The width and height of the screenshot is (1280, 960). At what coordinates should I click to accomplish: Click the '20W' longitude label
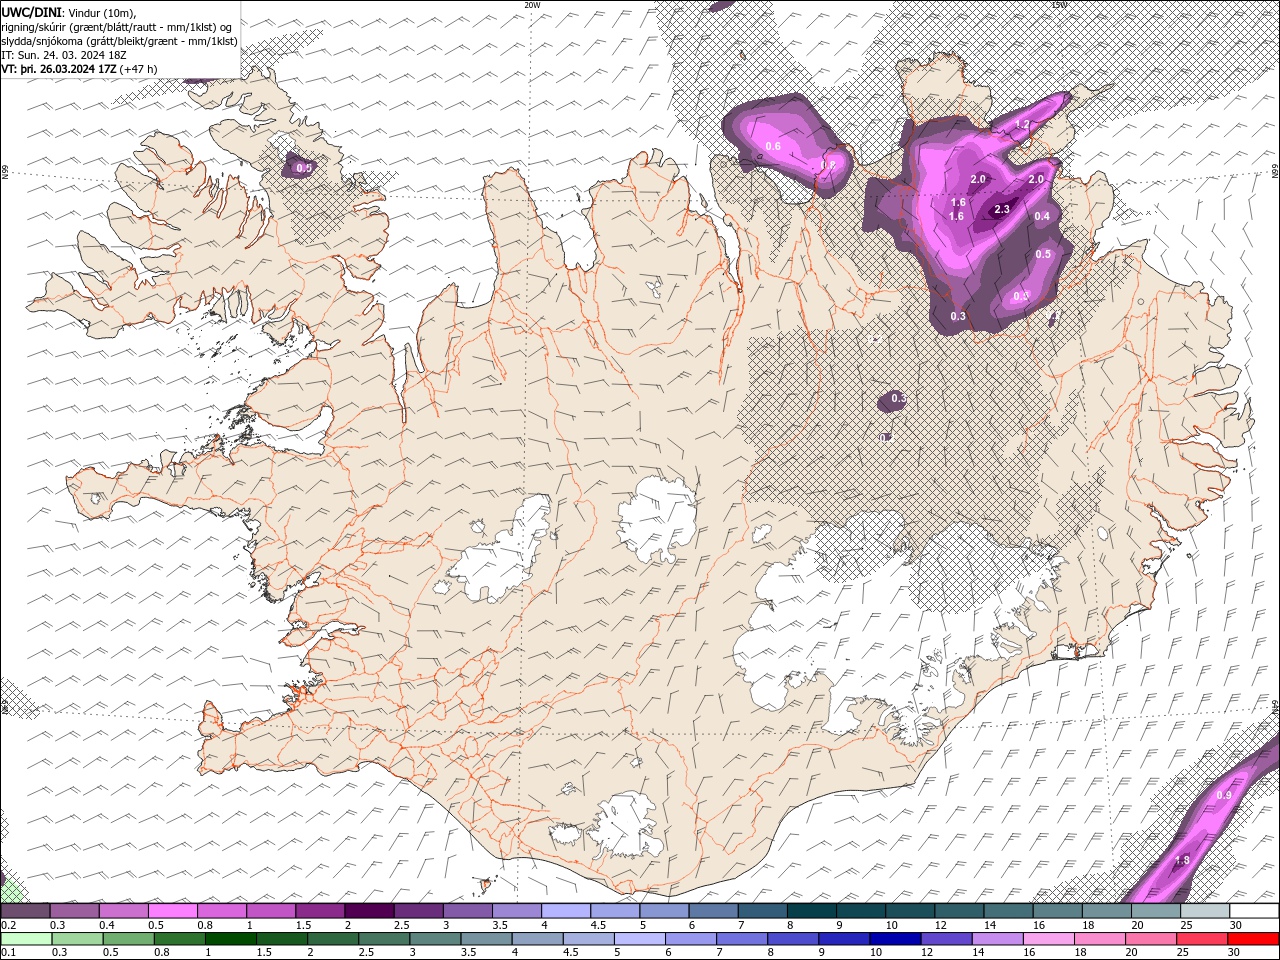[532, 5]
